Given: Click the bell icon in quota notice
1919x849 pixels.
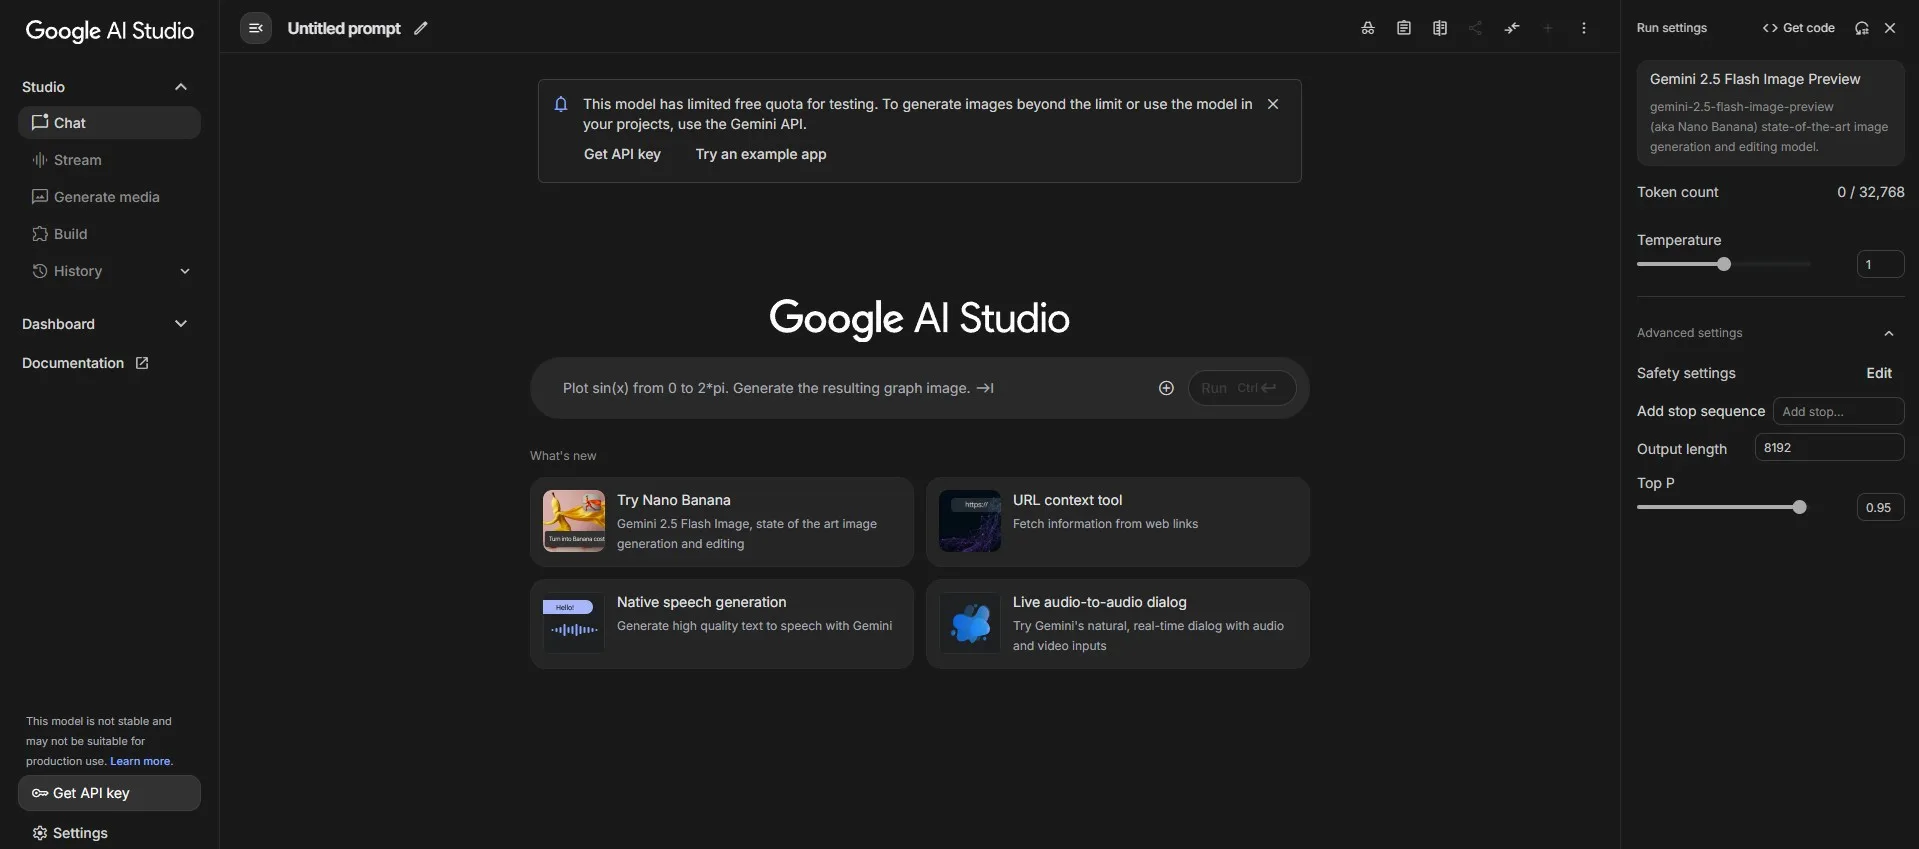Looking at the screenshot, I should coord(561,104).
